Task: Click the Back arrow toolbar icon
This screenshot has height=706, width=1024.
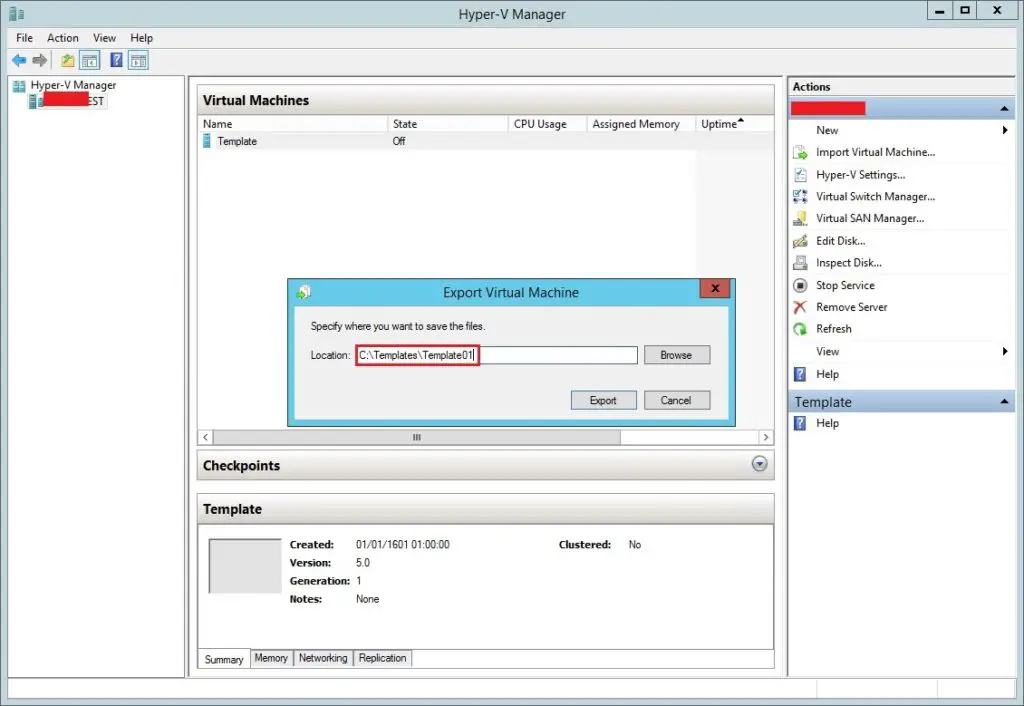Action: (x=20, y=61)
